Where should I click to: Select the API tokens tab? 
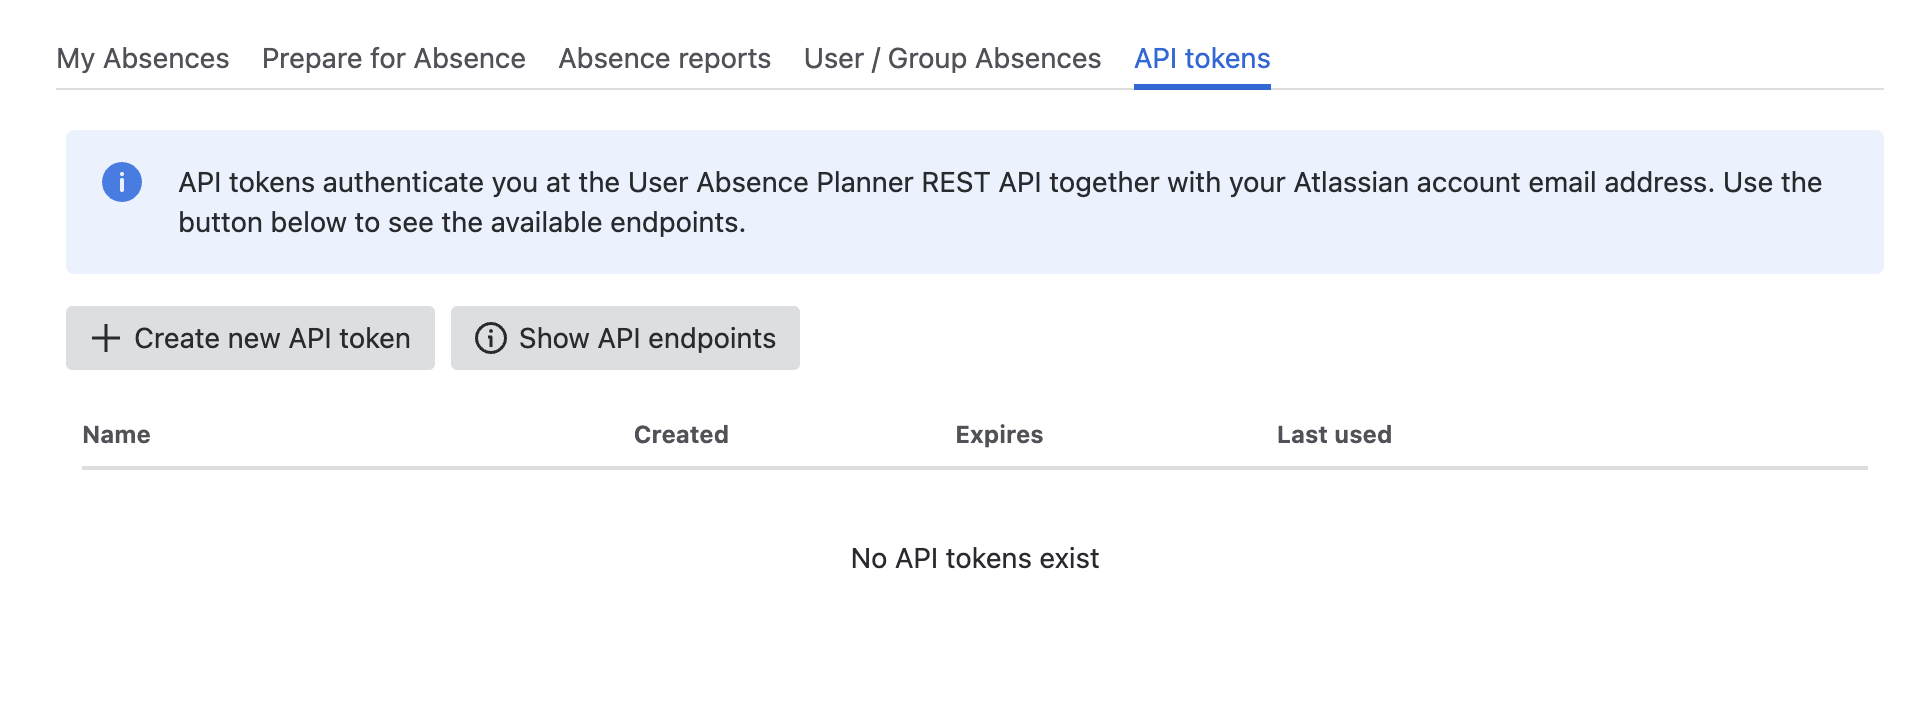(1202, 59)
